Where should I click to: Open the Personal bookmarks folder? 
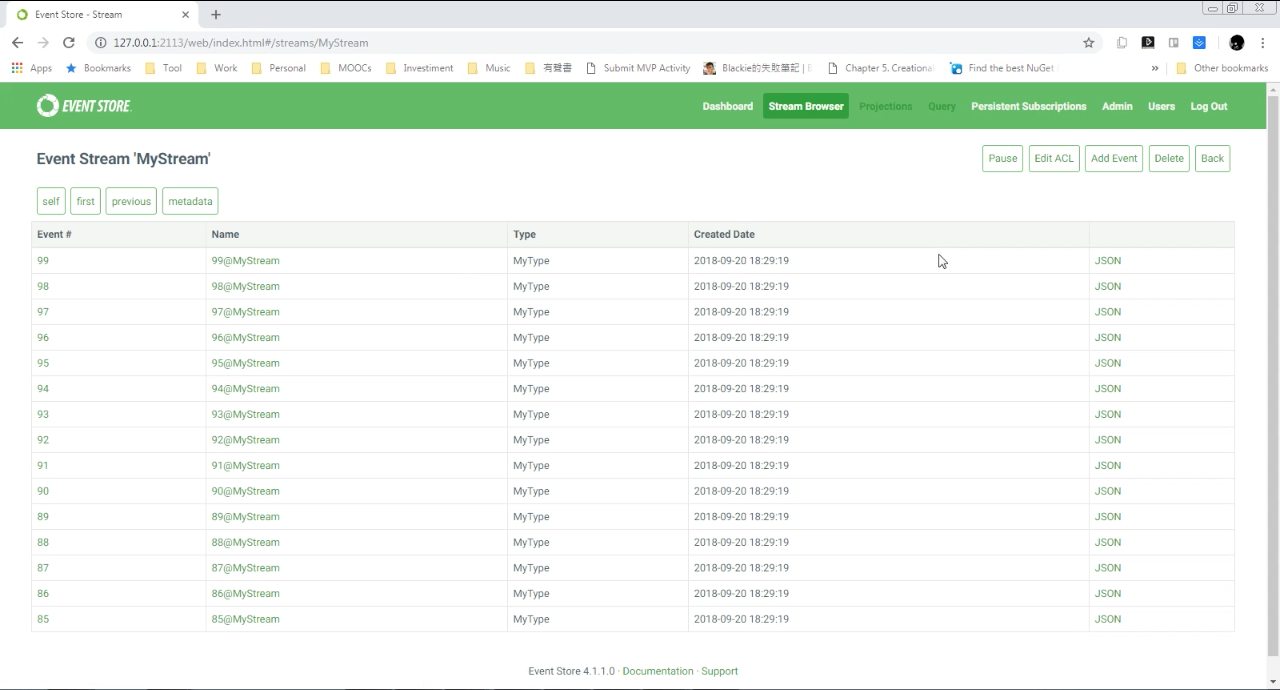(278, 68)
